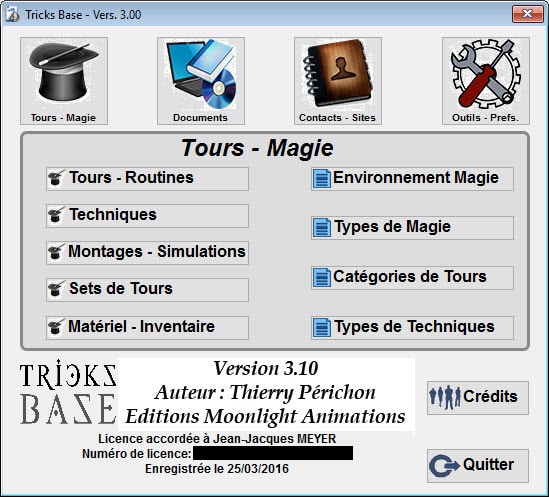Viewport: 549px width, 497px height.
Task: Click the document icon beside Environnement Magie
Action: [x=321, y=179]
